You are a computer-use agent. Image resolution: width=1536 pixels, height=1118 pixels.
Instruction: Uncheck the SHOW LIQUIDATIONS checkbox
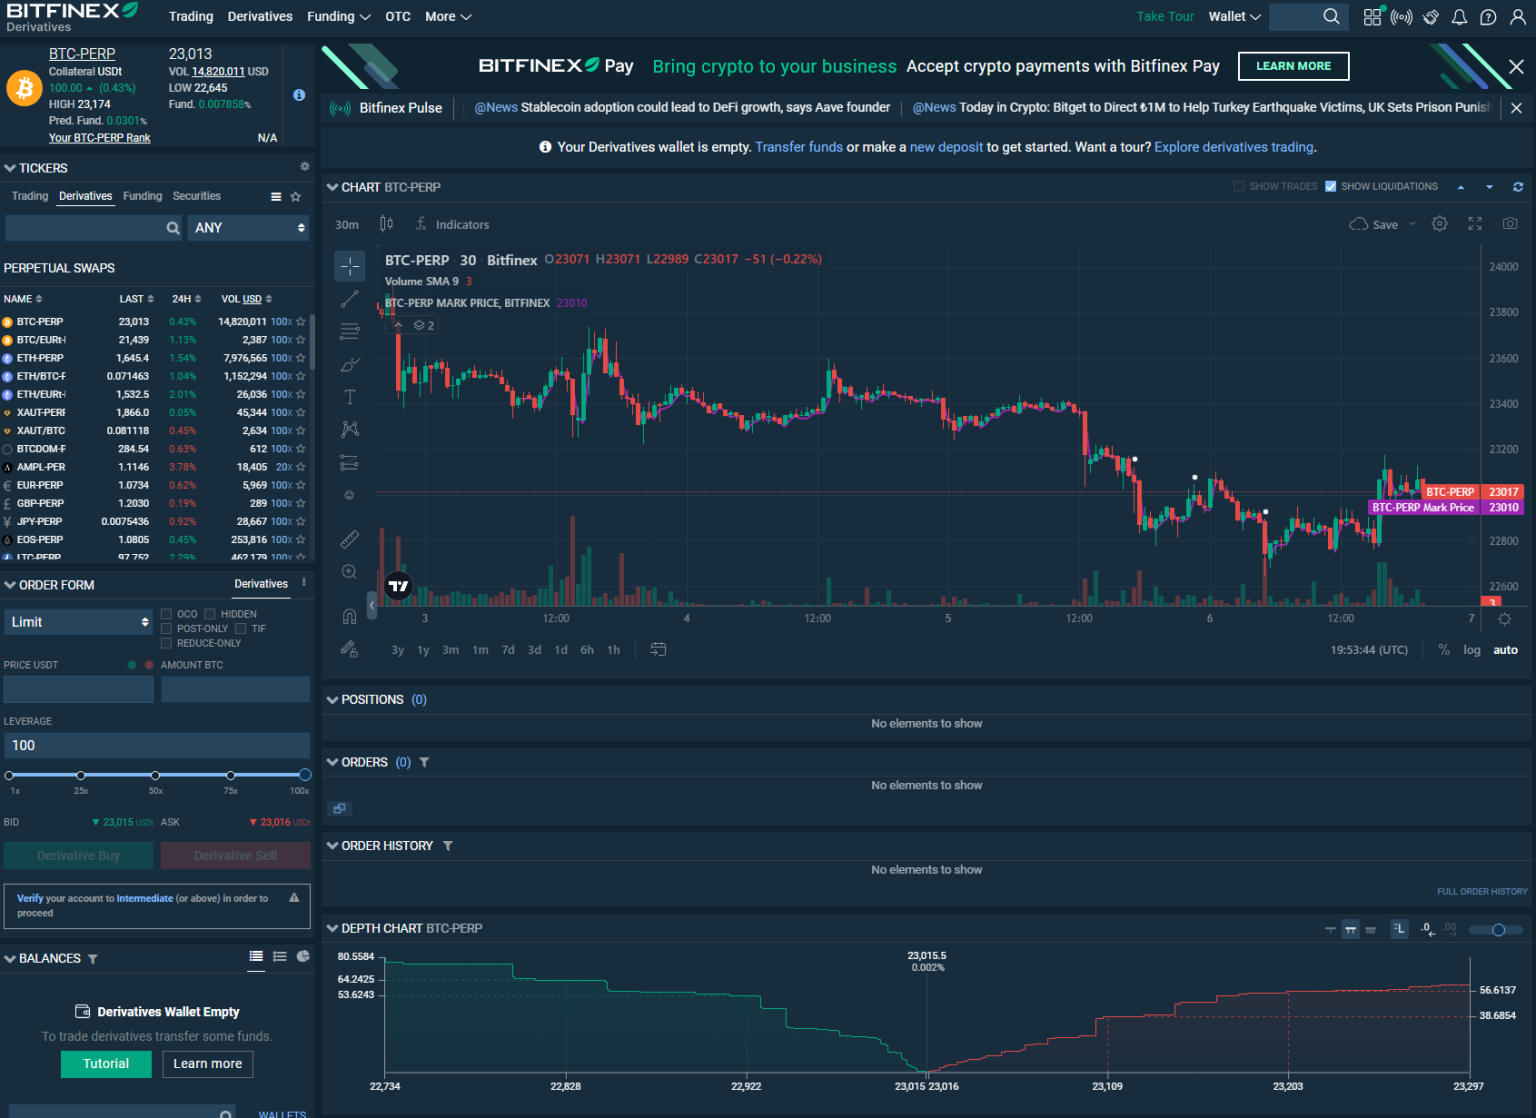tap(1331, 186)
